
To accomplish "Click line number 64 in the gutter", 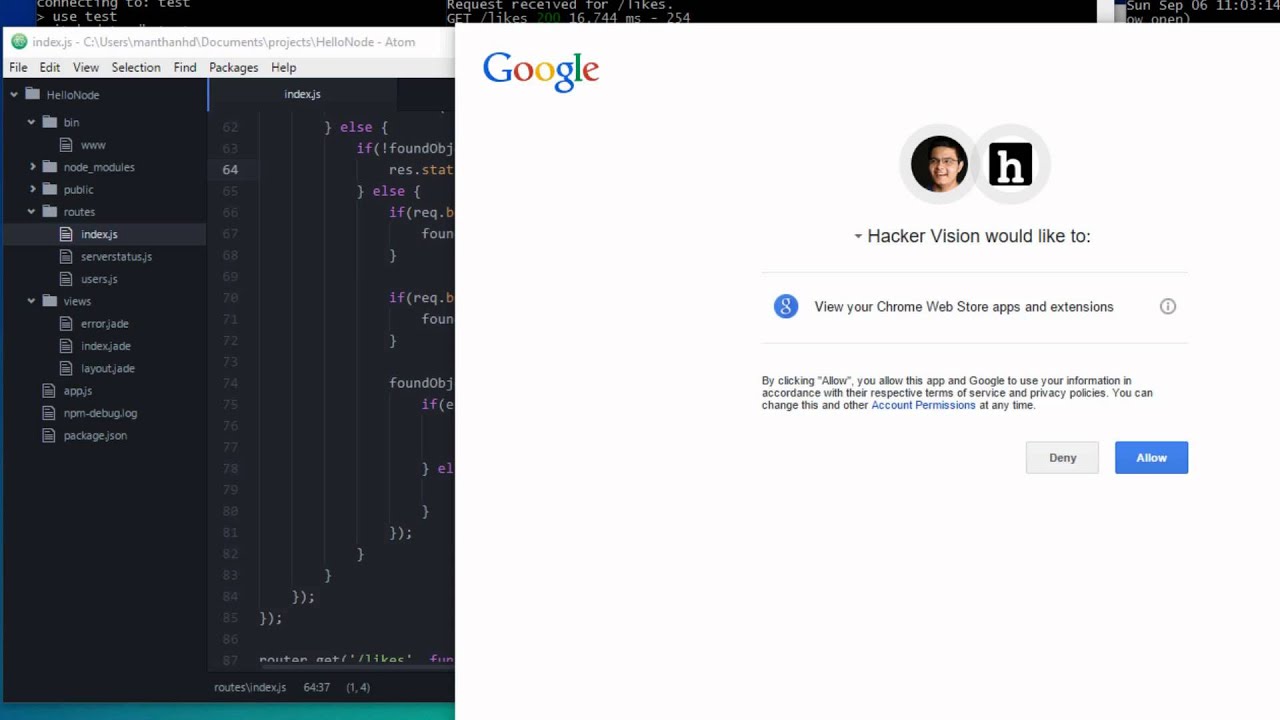I will point(230,170).
